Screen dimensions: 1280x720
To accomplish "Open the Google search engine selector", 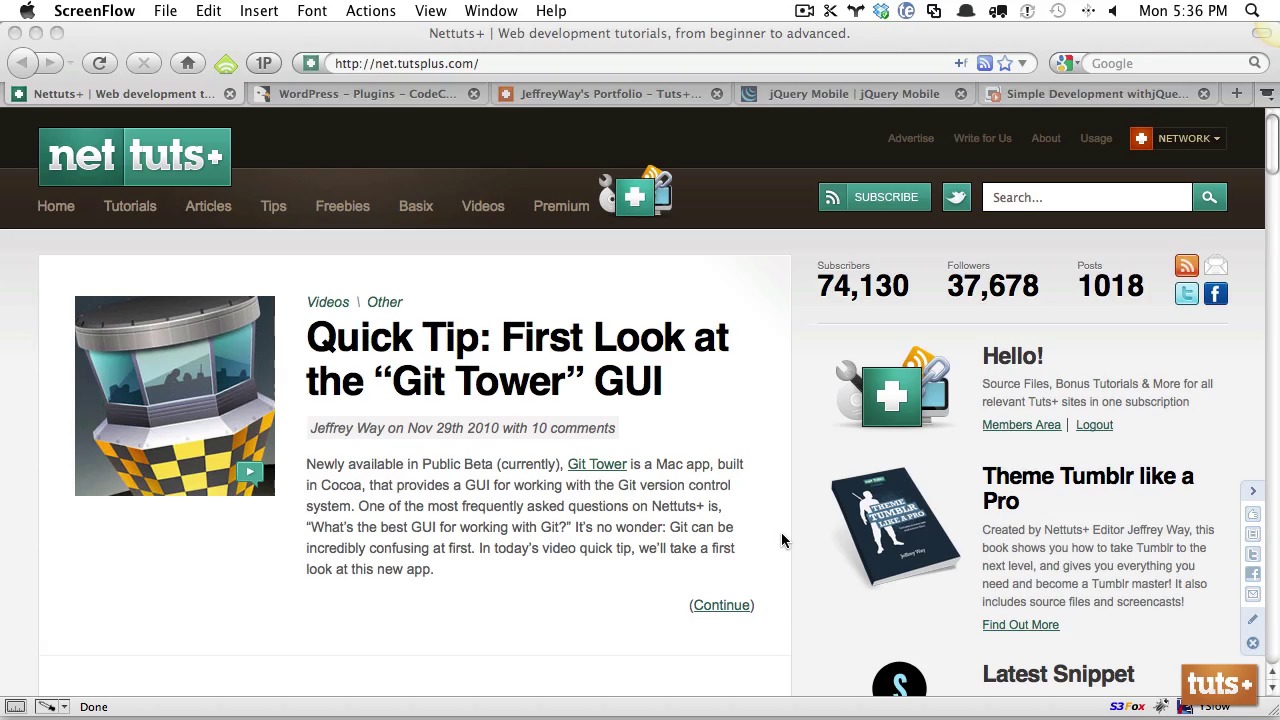I will 1067,63.
